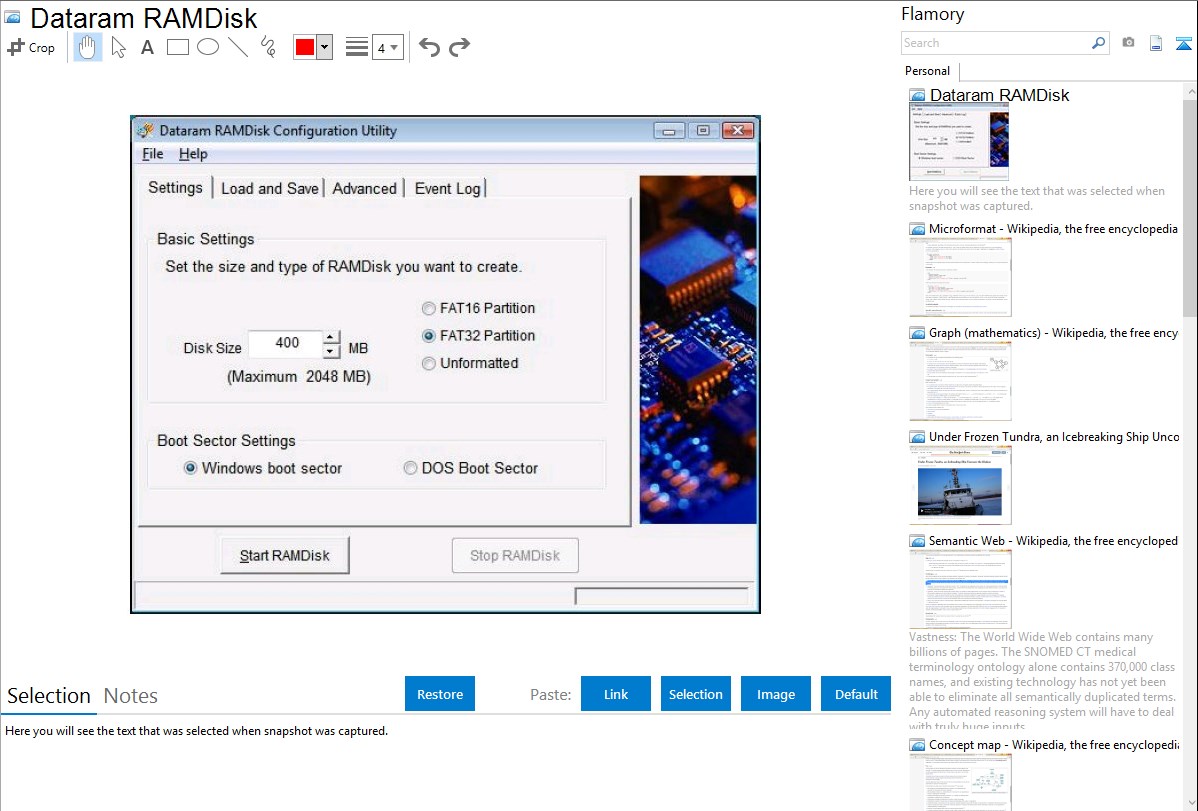Redo the annotation
This screenshot has height=811, width=1198.
click(459, 47)
